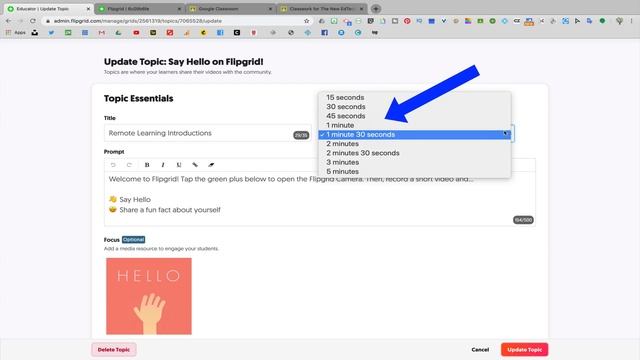
Task: Clear formatting with the eraser icon
Action: click(211, 165)
